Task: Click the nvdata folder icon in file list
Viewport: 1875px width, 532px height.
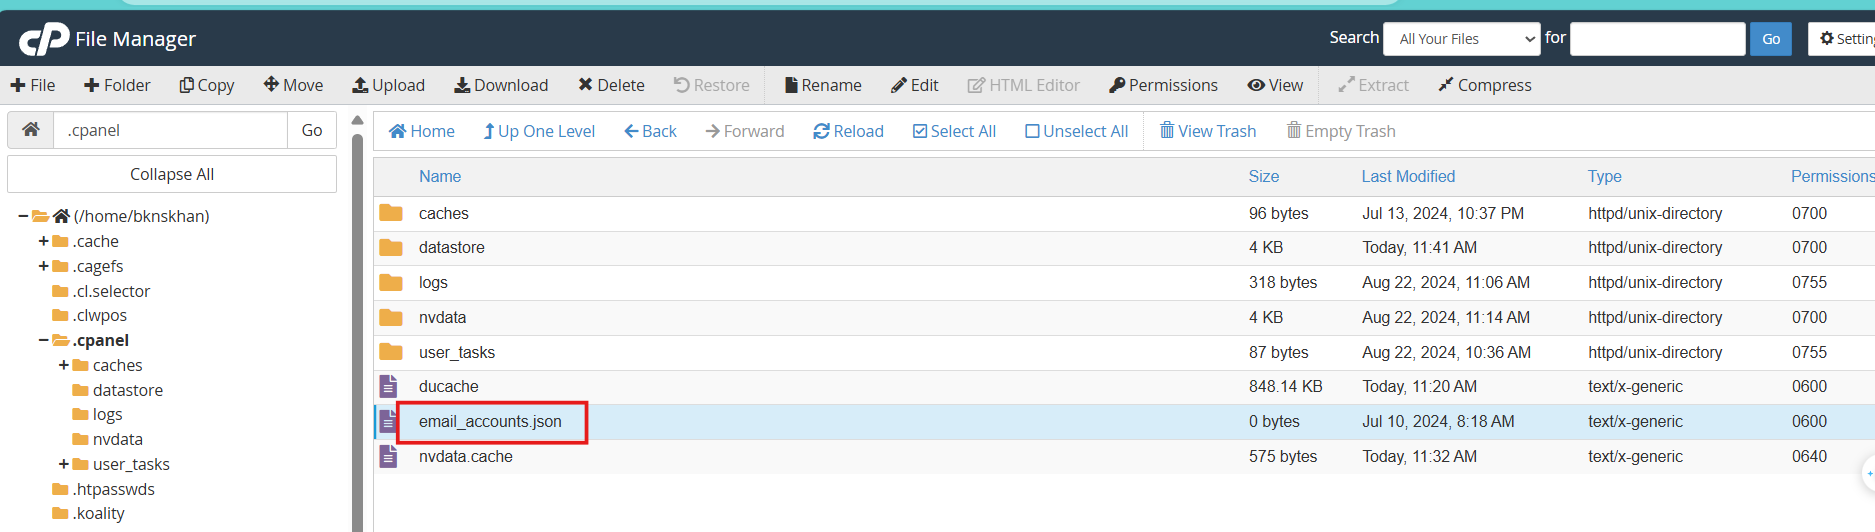Action: [x=391, y=317]
